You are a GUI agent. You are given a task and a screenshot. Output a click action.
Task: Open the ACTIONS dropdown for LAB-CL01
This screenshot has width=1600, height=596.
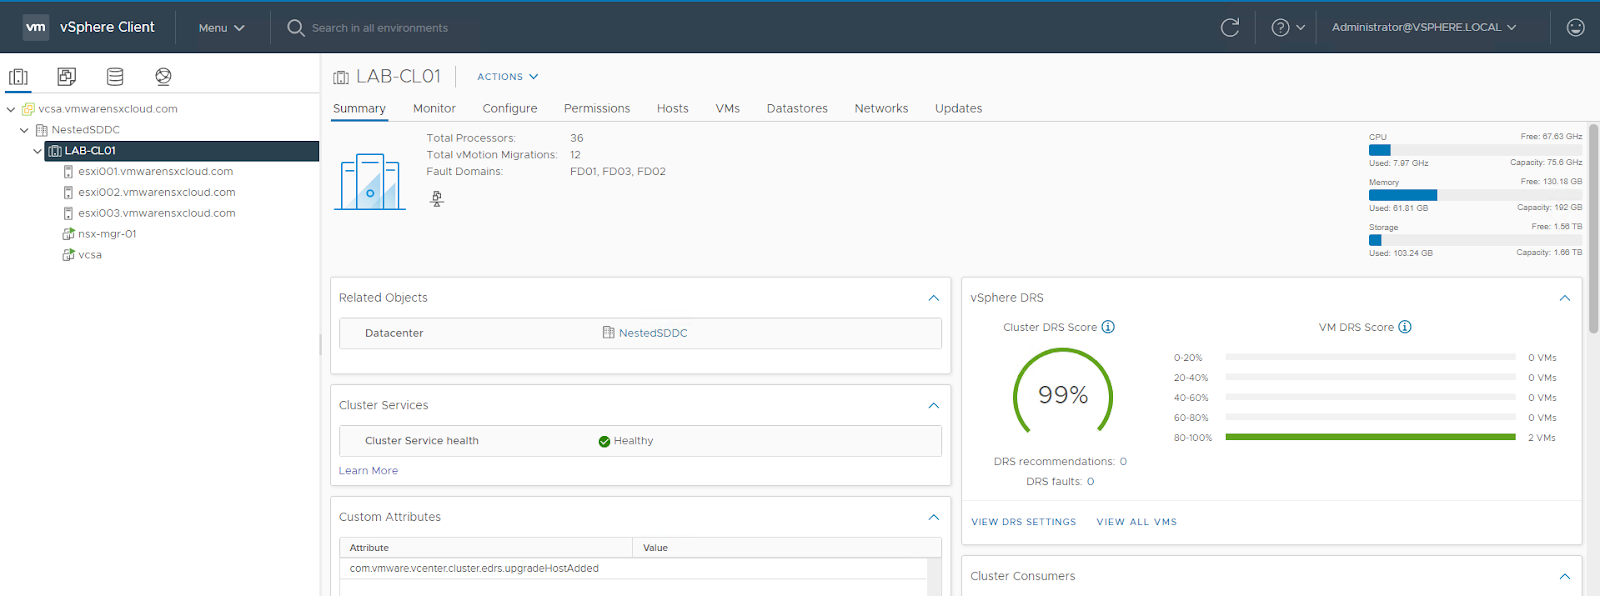coord(508,77)
